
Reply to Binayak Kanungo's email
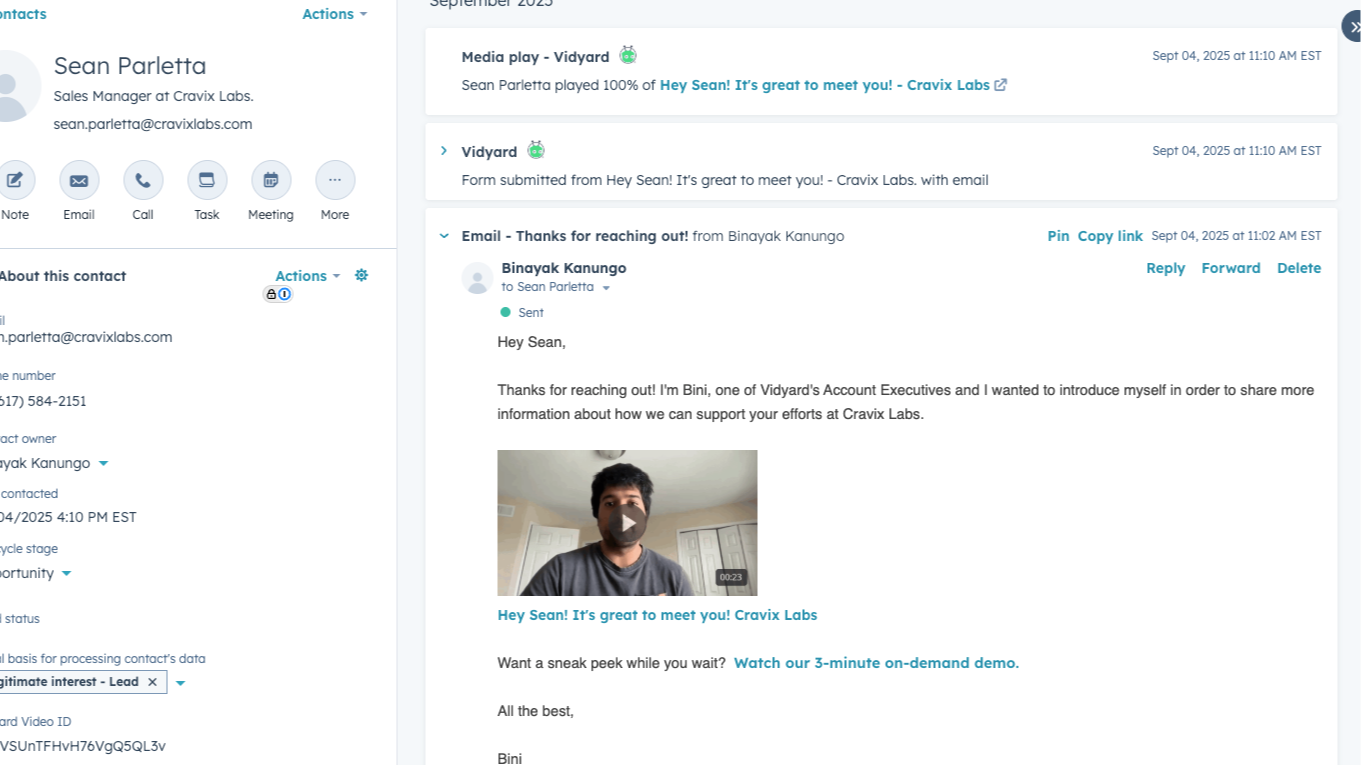pos(1165,268)
